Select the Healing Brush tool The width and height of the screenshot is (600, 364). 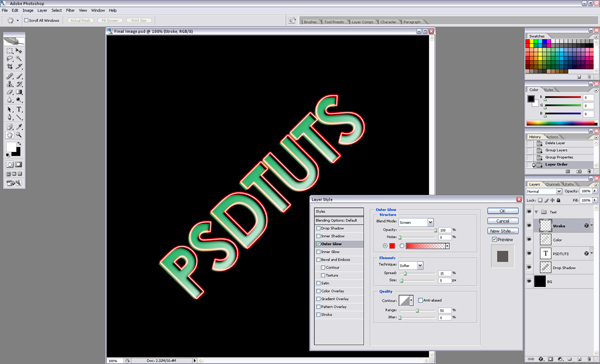(10, 76)
